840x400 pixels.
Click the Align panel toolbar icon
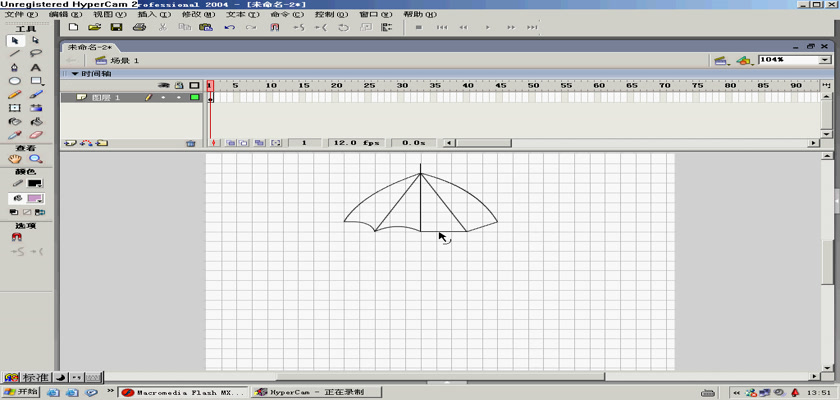coord(386,27)
